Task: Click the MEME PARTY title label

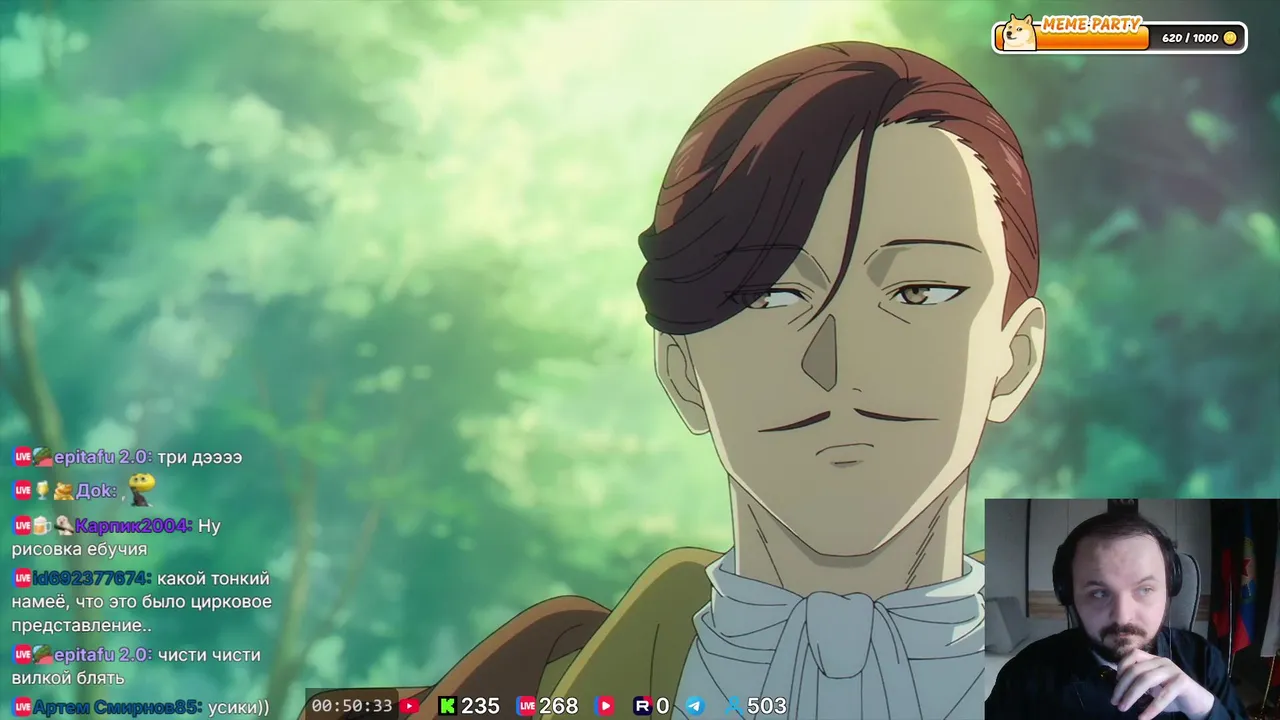Action: [1091, 24]
